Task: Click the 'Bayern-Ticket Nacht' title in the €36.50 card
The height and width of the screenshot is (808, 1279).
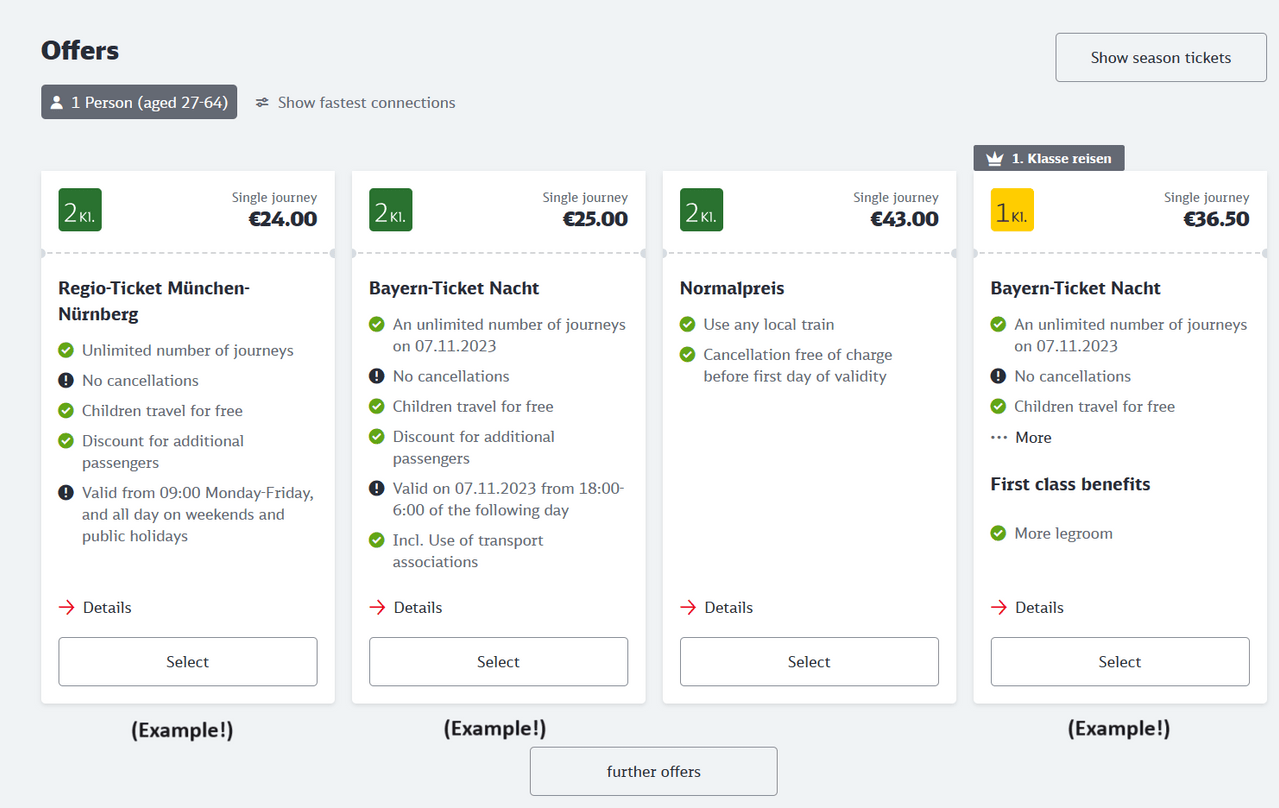Action: click(1076, 288)
